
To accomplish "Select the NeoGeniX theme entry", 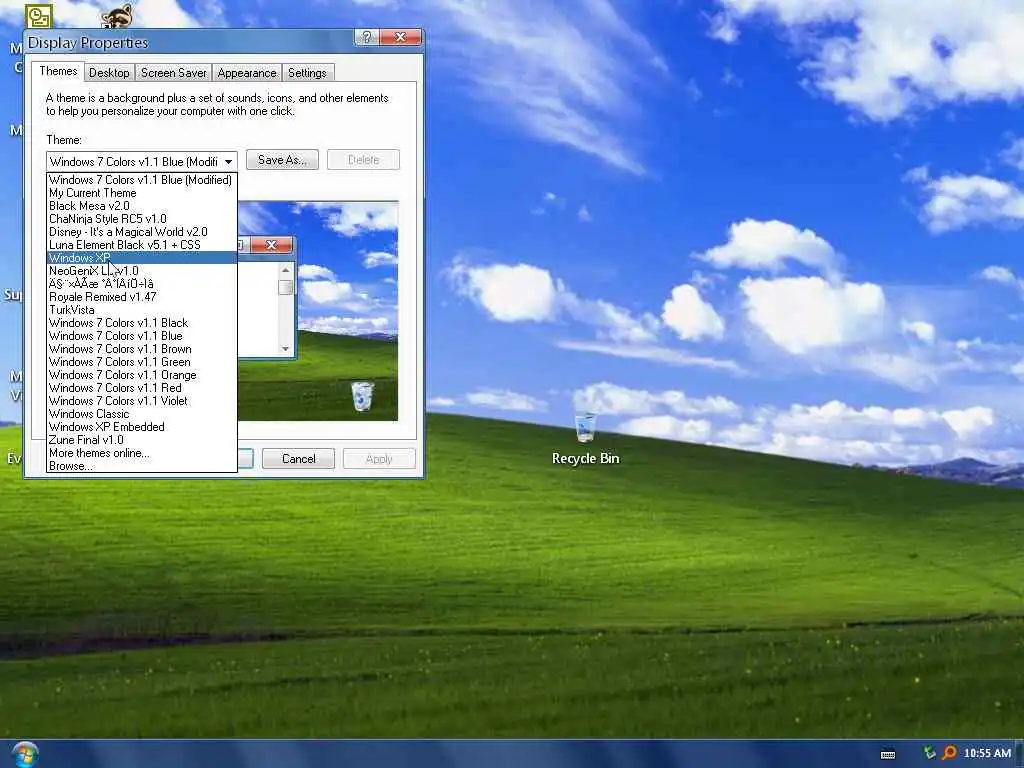I will point(142,271).
